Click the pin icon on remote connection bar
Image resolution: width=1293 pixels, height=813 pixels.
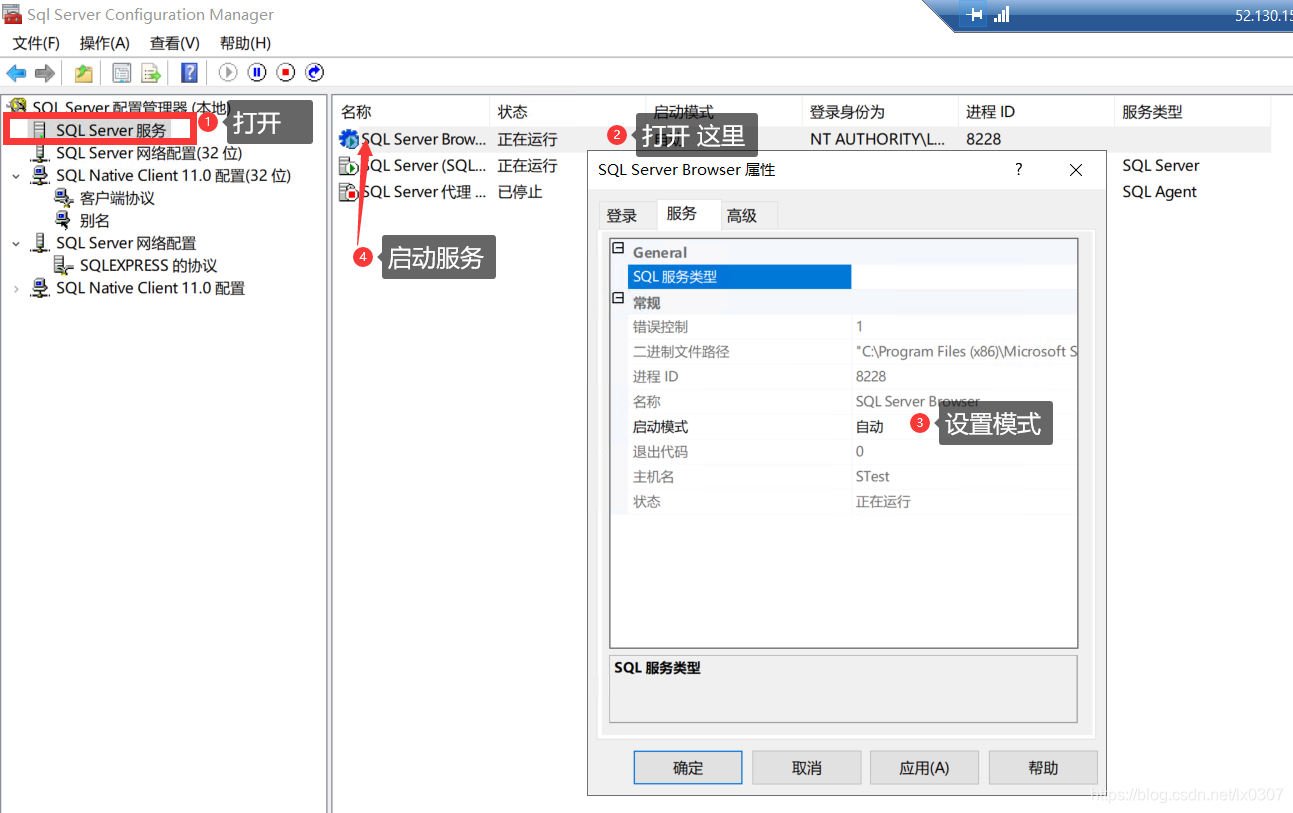click(976, 15)
